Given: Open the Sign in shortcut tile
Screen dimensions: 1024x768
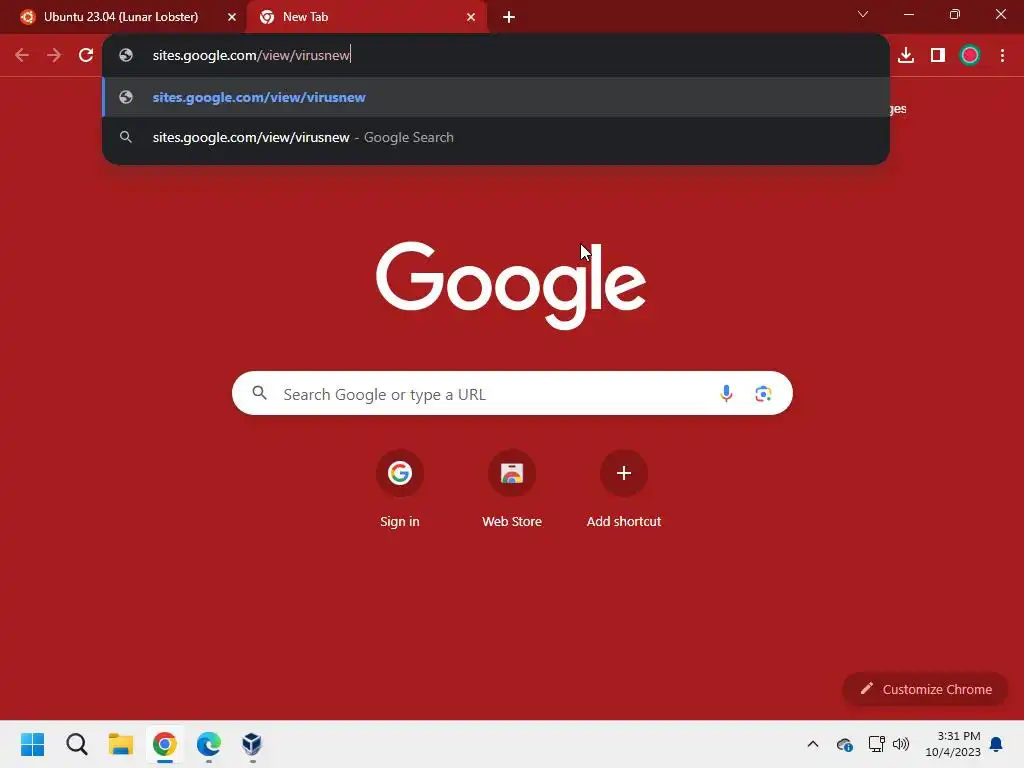Looking at the screenshot, I should pos(400,488).
